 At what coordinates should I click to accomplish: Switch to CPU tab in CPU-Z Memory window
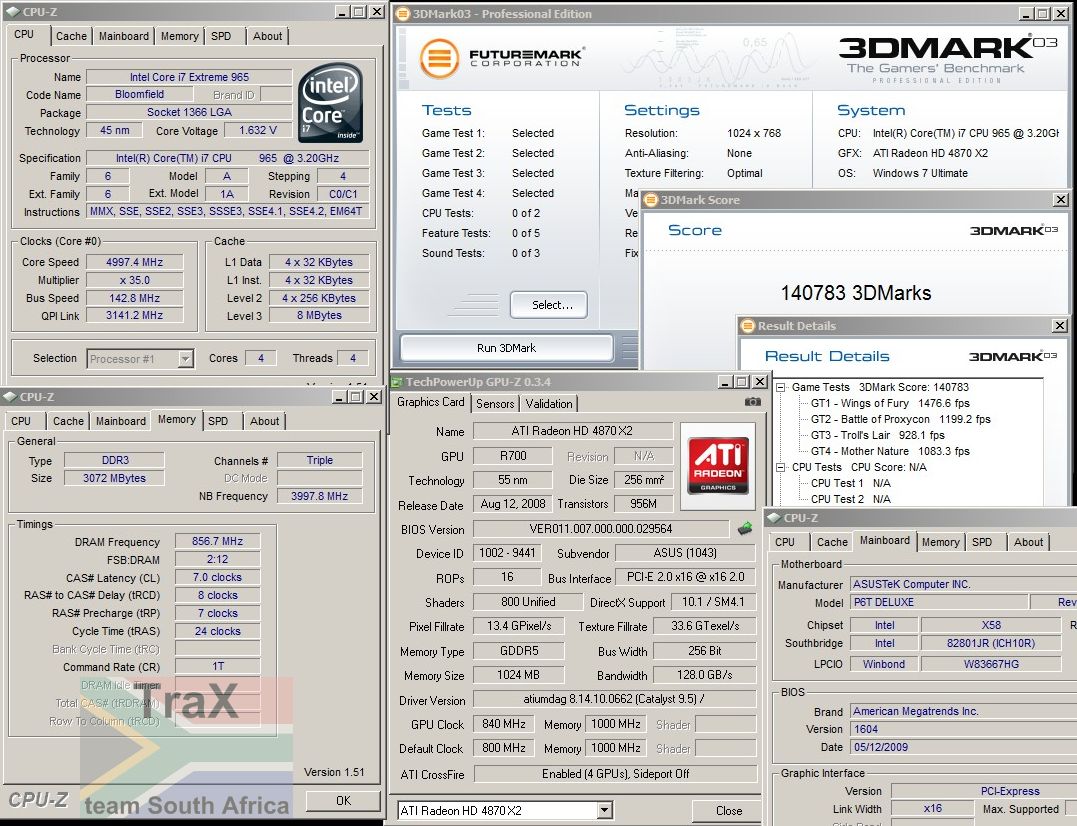point(21,421)
